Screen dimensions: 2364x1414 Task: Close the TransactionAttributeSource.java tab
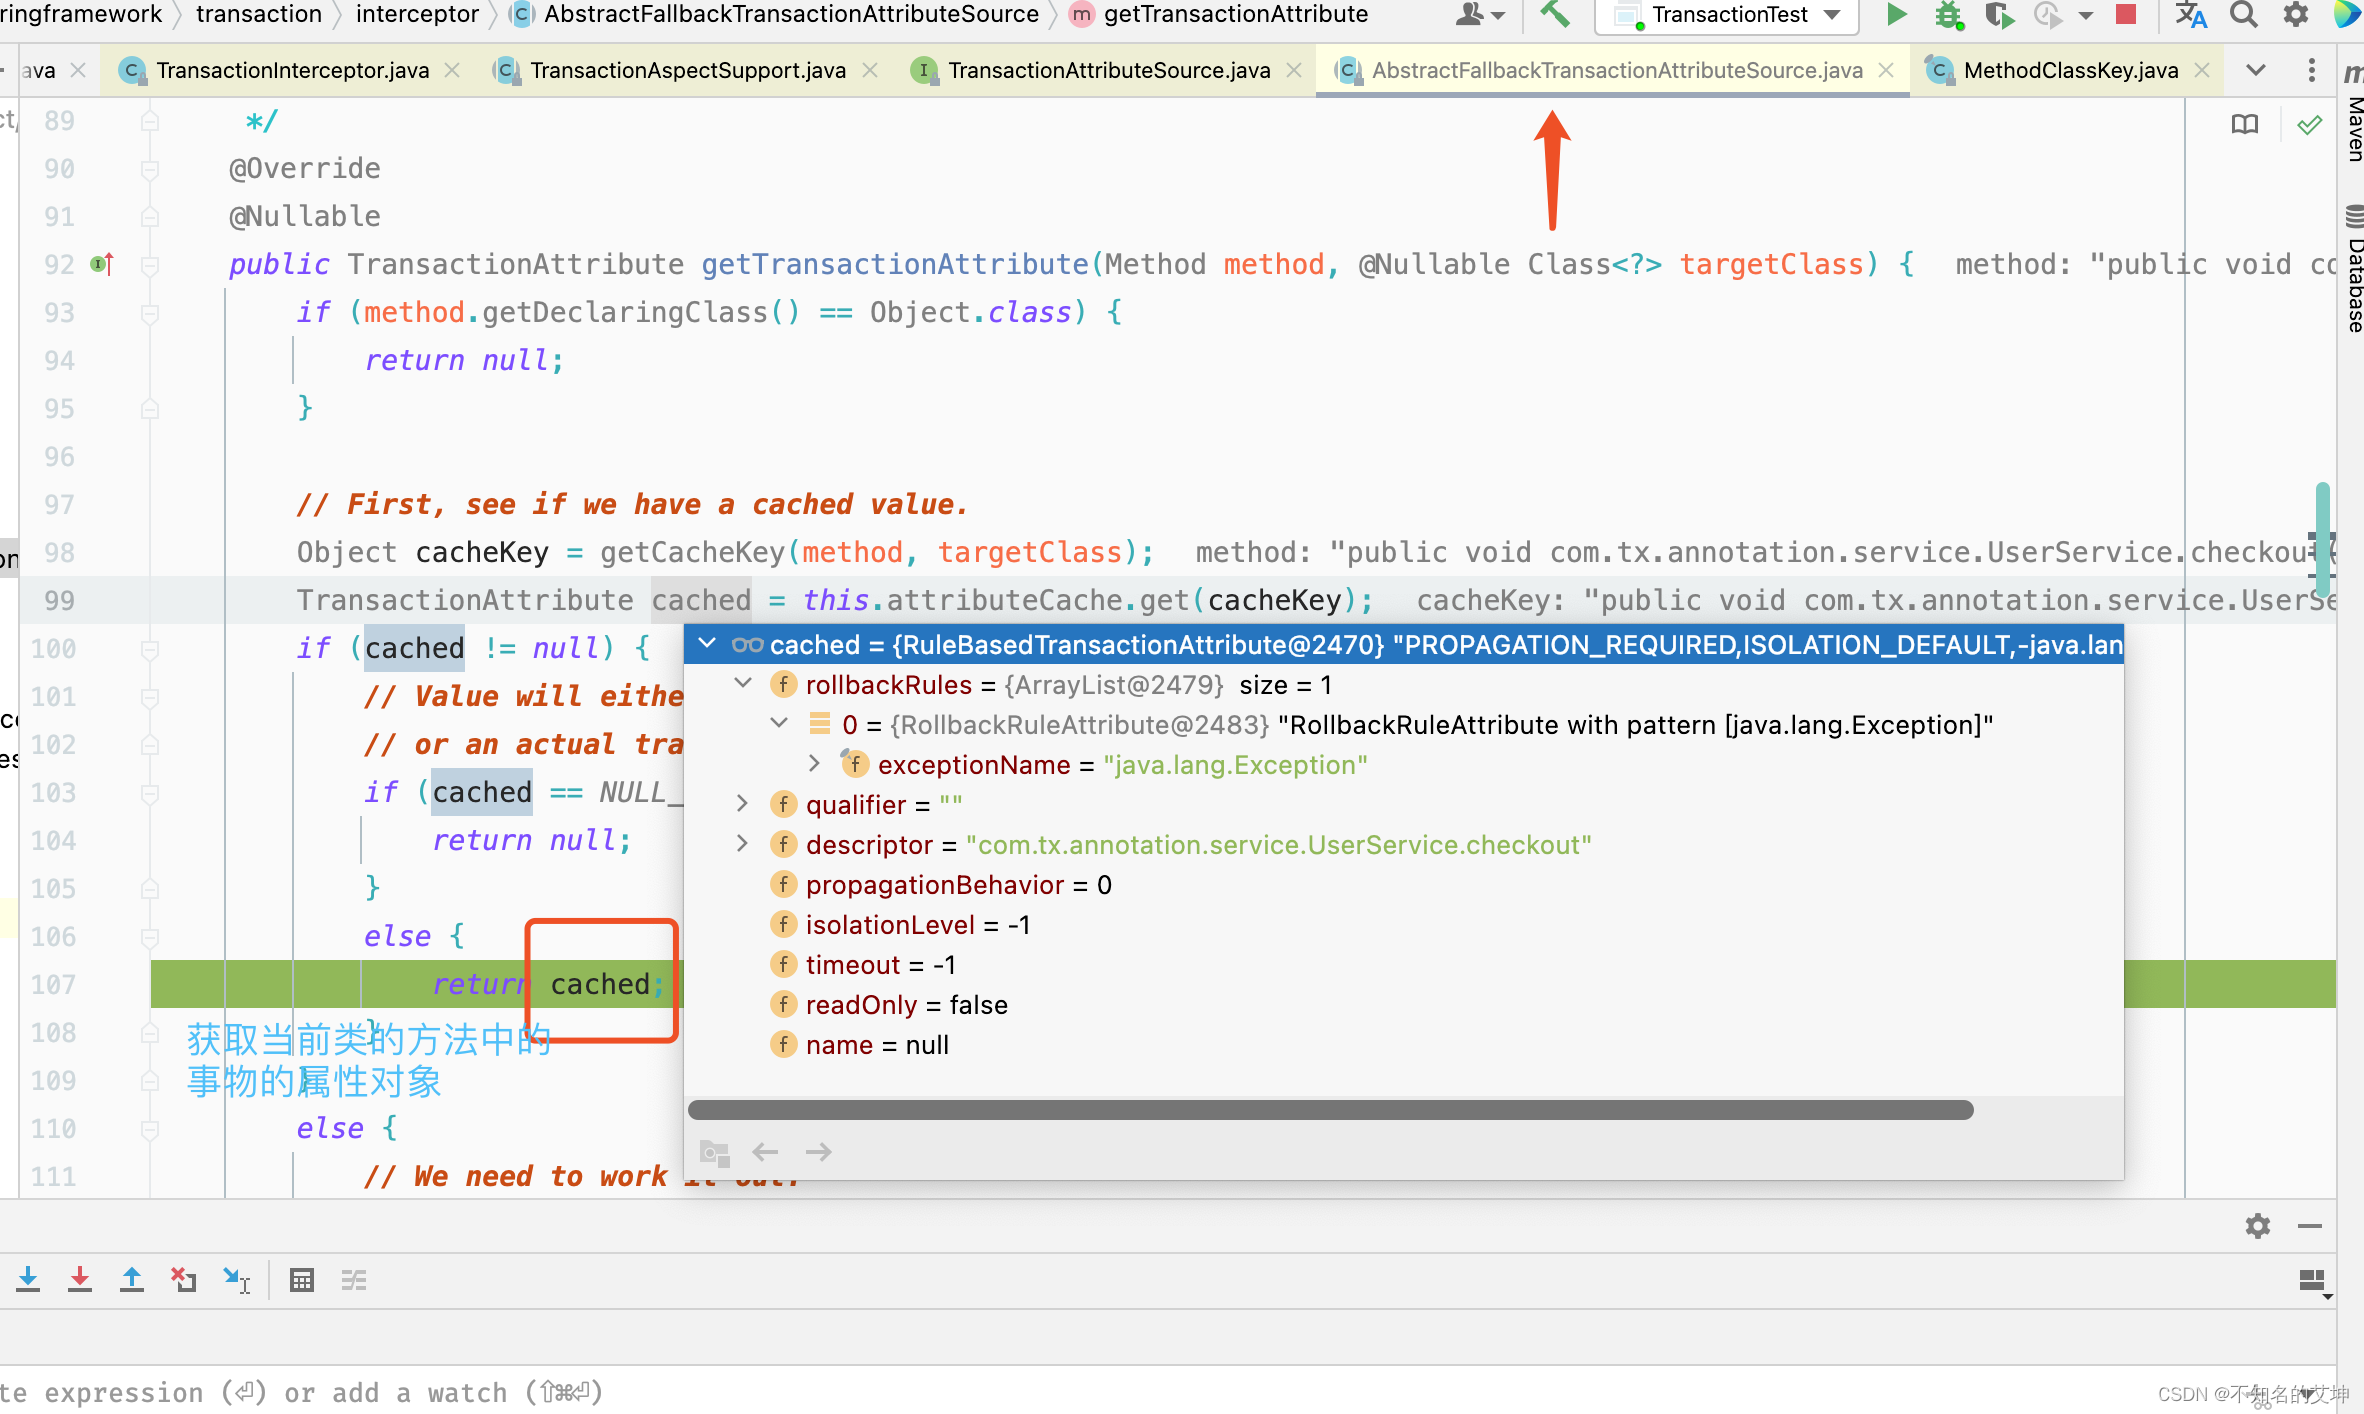coord(1294,70)
